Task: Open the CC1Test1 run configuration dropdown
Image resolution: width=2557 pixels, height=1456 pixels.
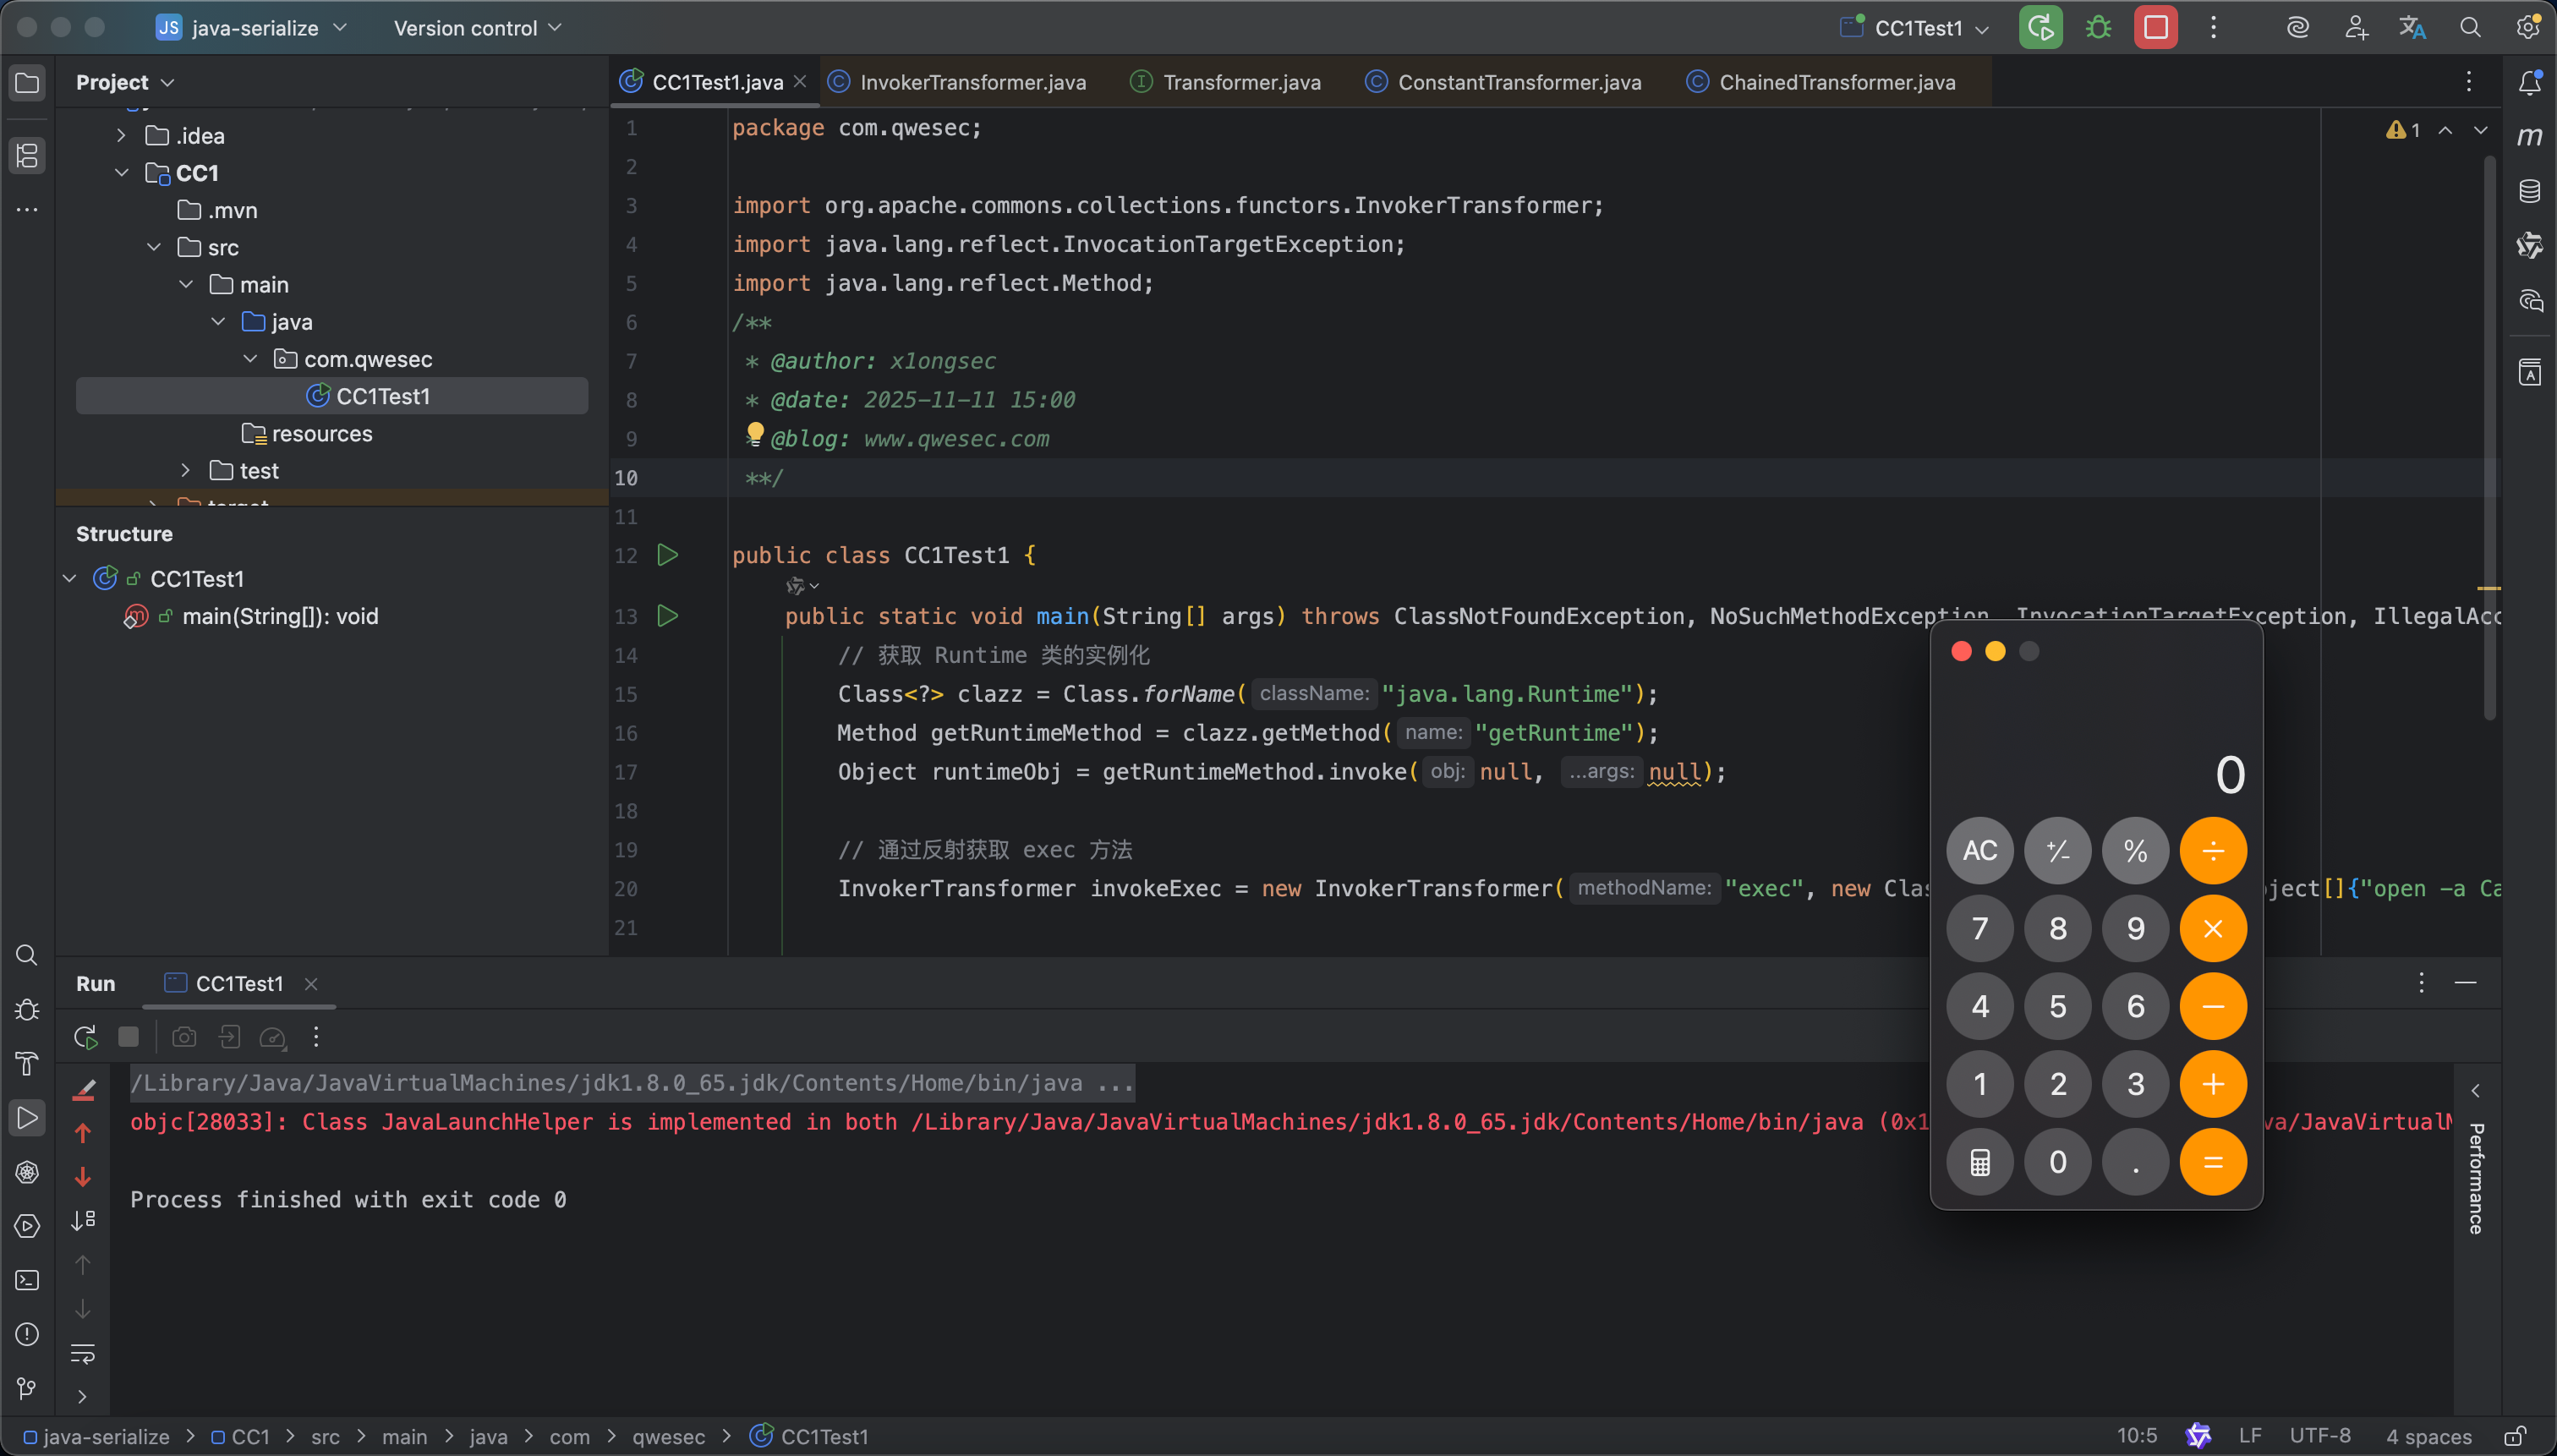Action: click(x=1918, y=28)
